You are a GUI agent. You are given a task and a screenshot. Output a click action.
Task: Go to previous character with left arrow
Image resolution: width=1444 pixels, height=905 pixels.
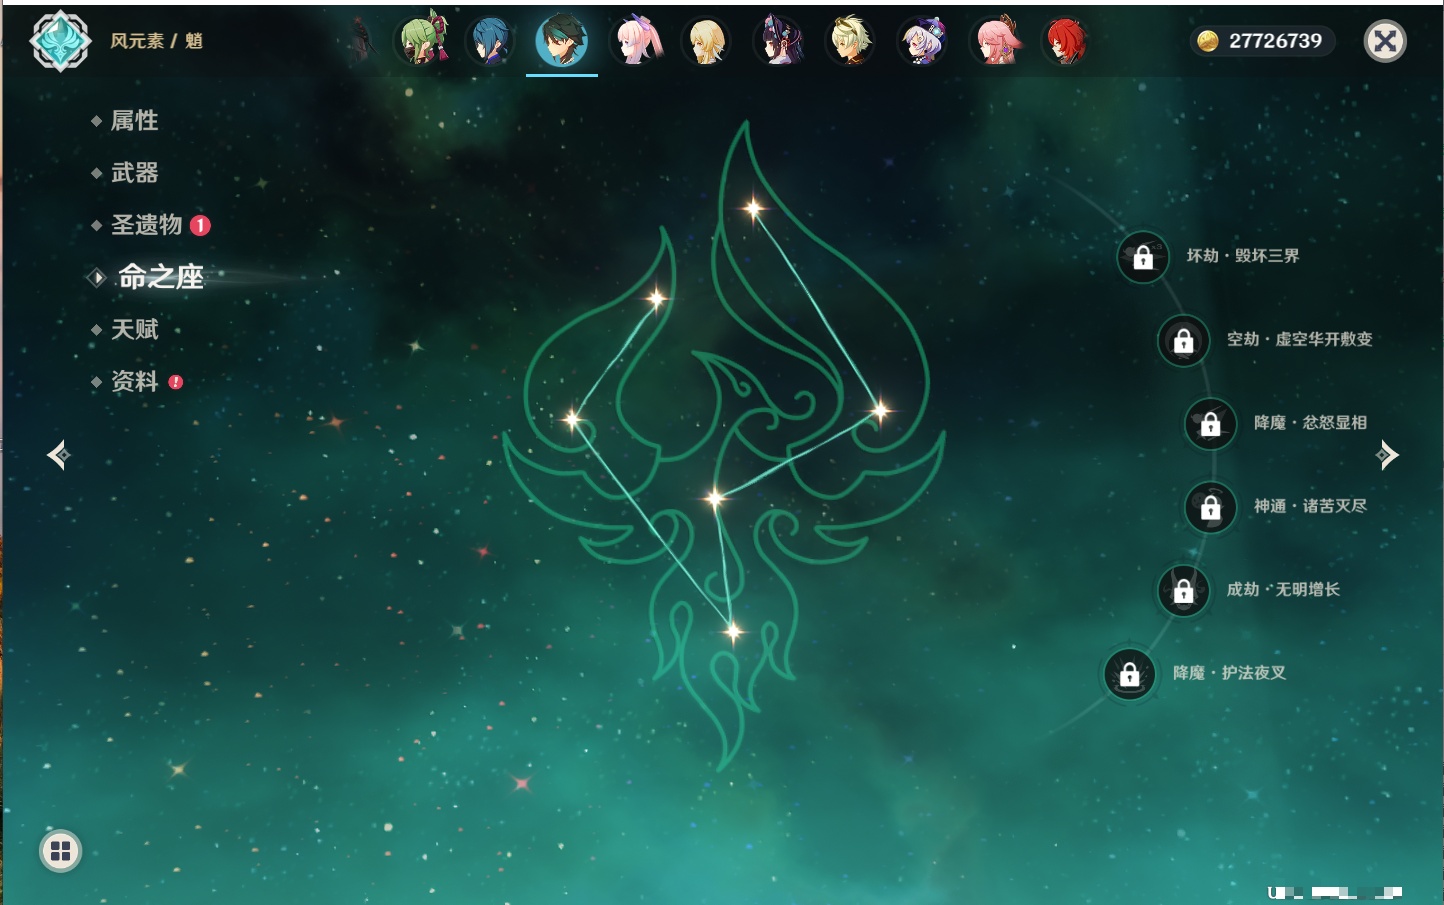click(x=58, y=455)
